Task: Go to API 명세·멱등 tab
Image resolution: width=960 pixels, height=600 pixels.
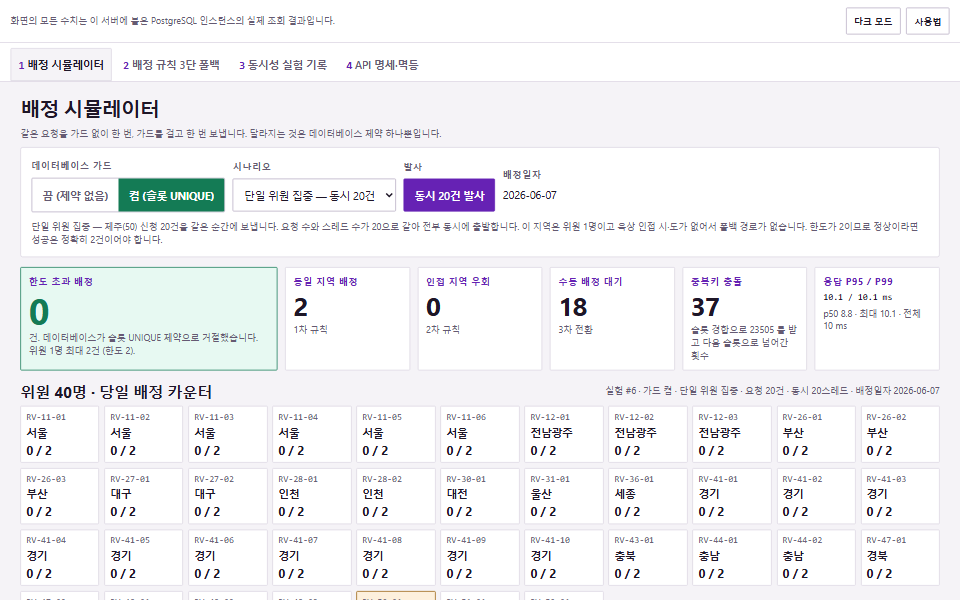Action: (x=382, y=65)
